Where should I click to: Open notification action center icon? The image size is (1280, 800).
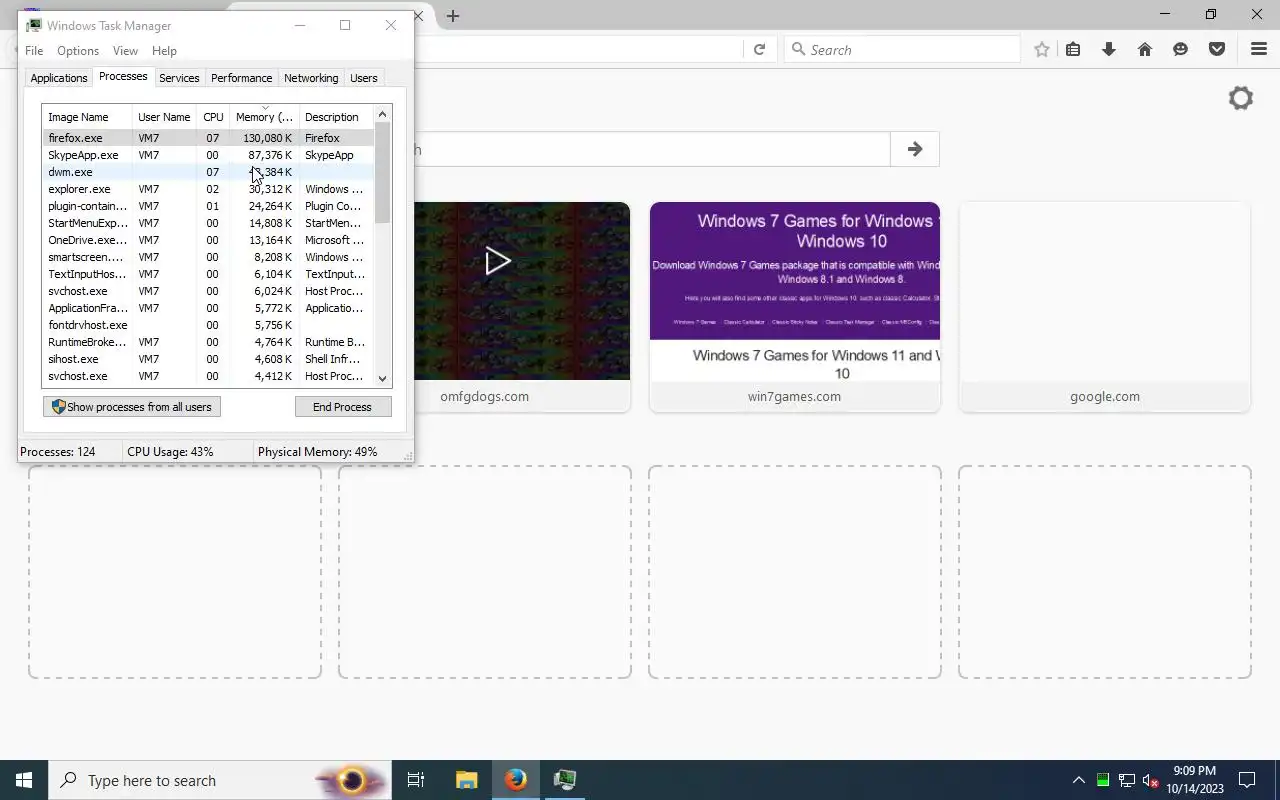[1247, 780]
